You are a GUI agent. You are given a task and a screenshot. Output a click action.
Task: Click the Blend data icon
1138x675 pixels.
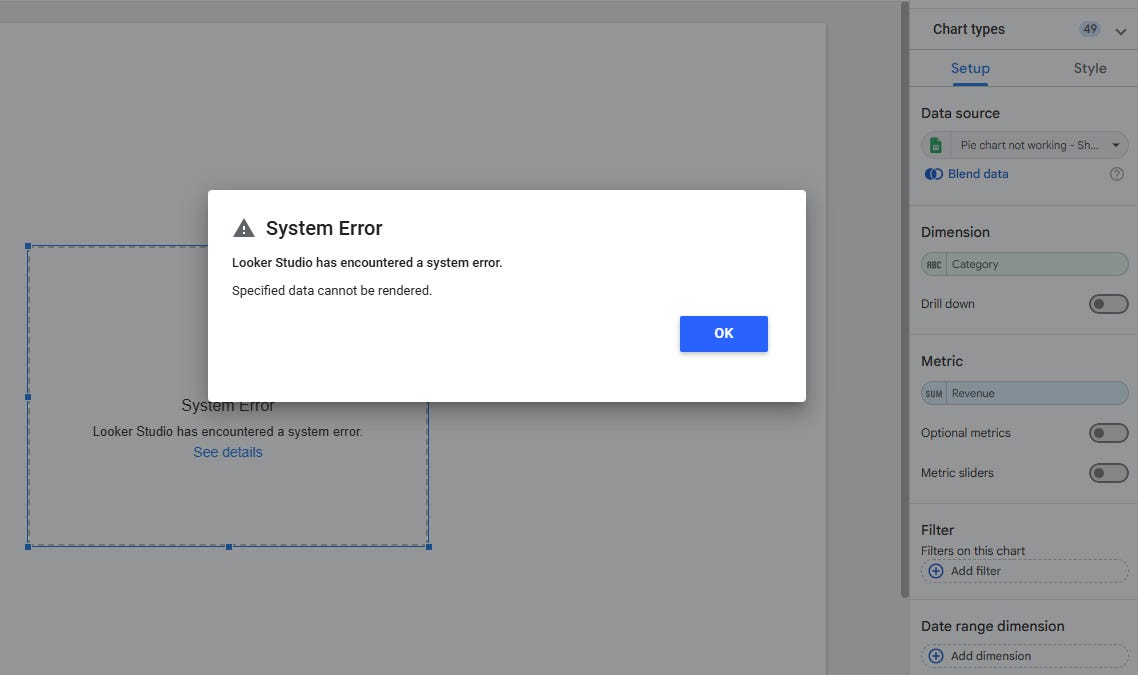933,174
